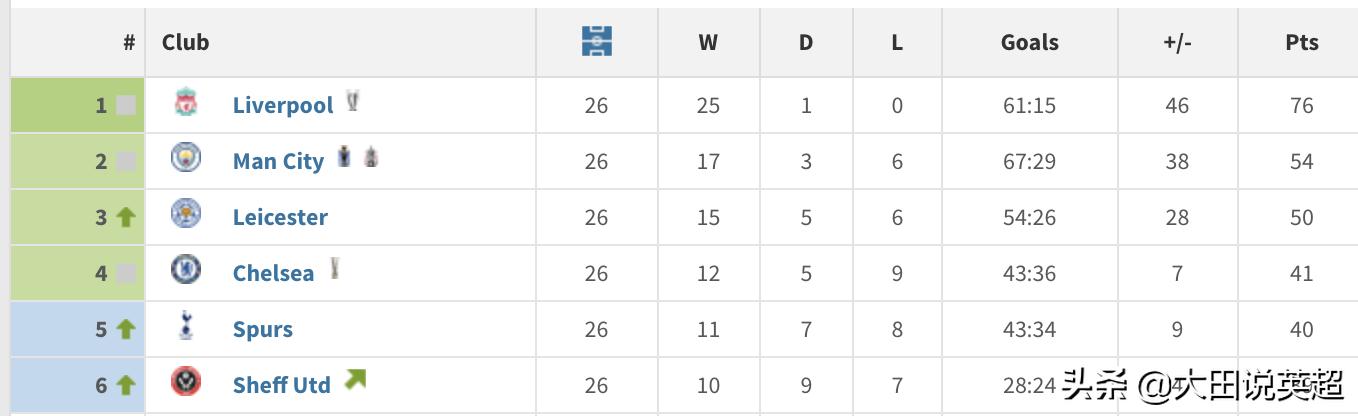Click the football pitch icon in header
This screenshot has height=416, width=1358.
tap(596, 42)
